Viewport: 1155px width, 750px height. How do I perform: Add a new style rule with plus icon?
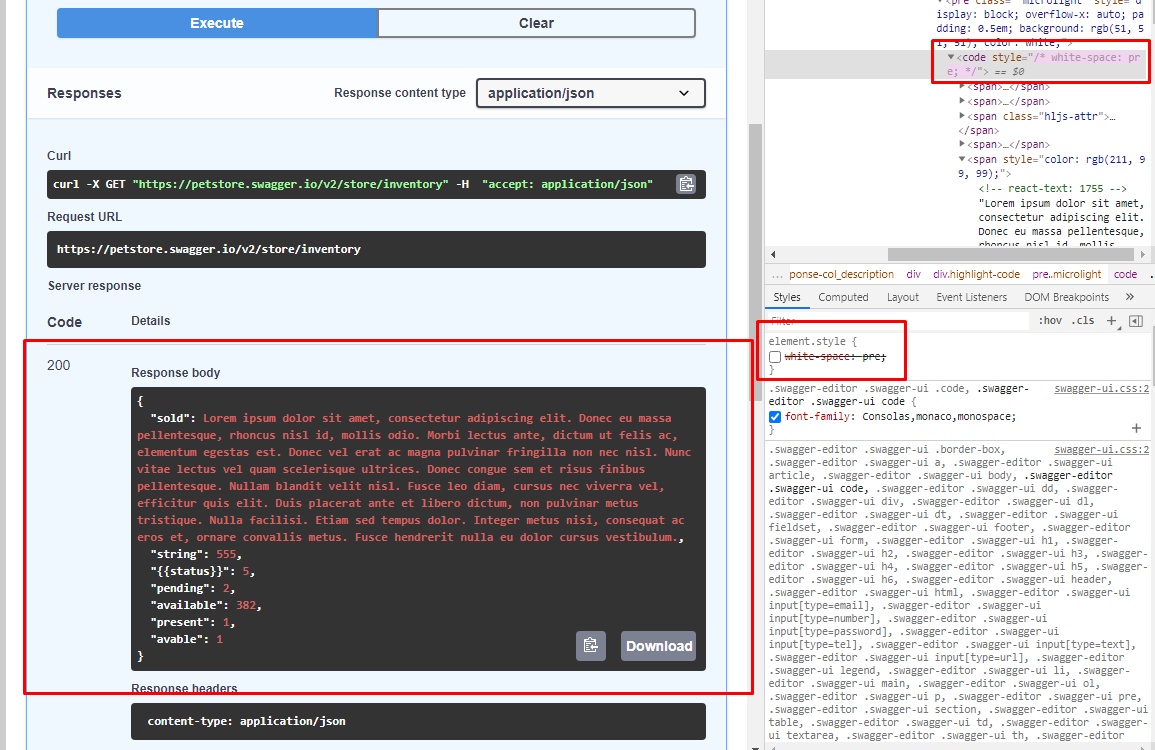coord(1112,320)
